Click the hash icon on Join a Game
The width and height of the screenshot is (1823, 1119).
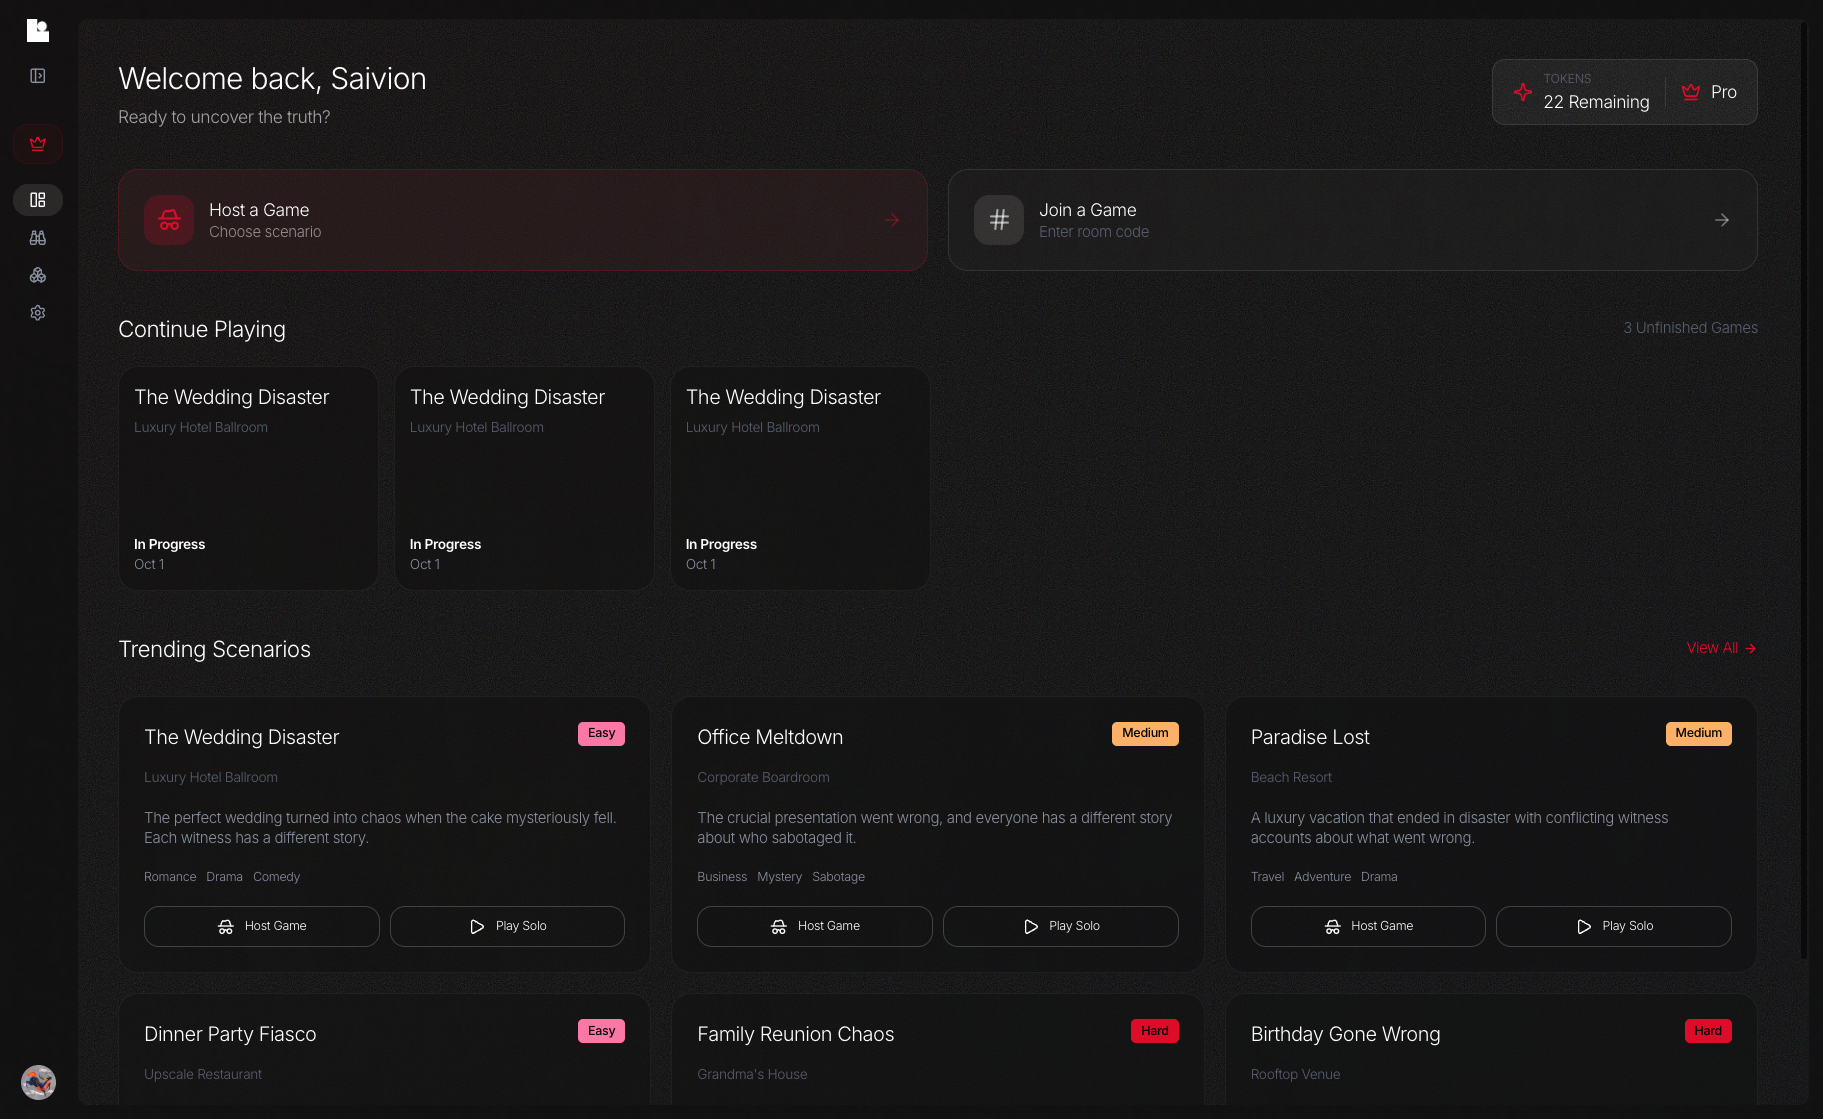(x=999, y=220)
